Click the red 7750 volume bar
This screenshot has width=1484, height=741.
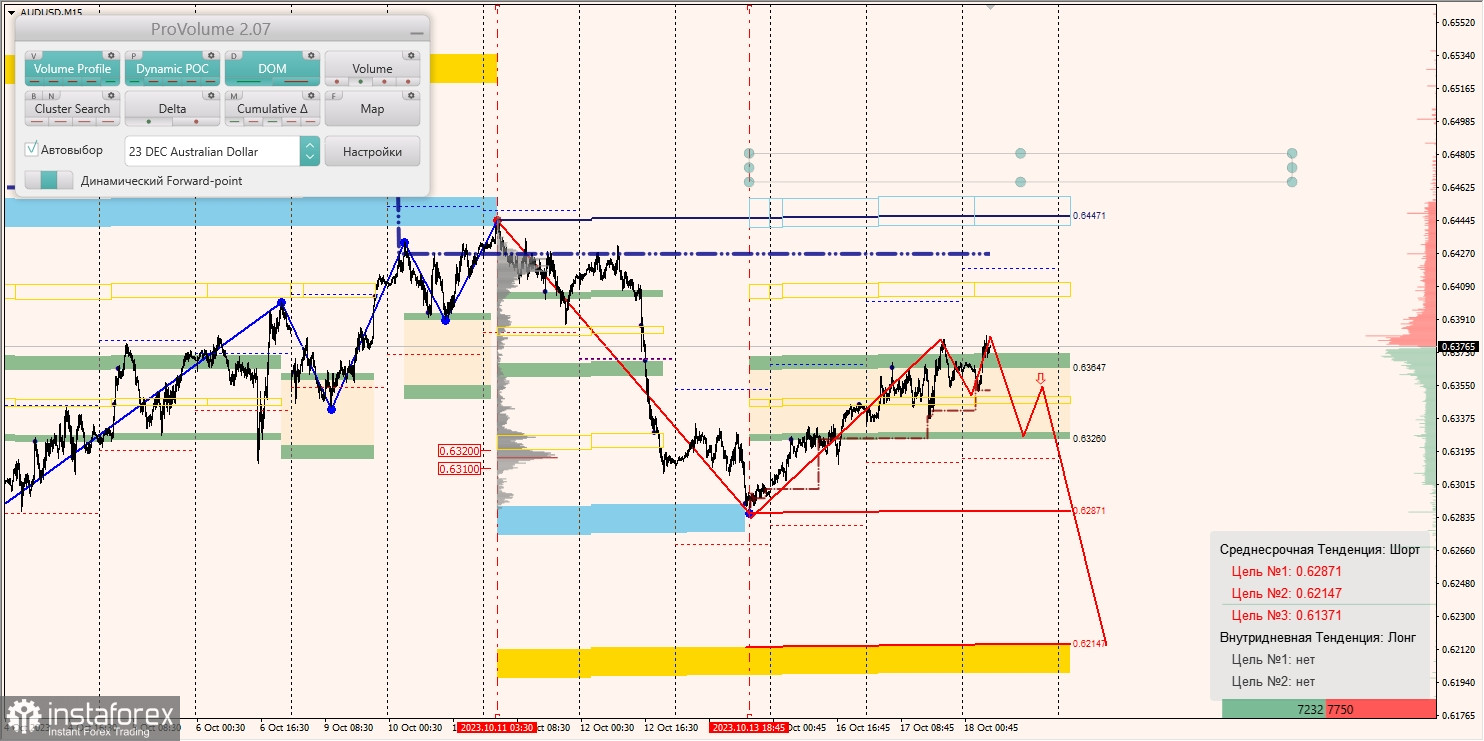point(1381,709)
